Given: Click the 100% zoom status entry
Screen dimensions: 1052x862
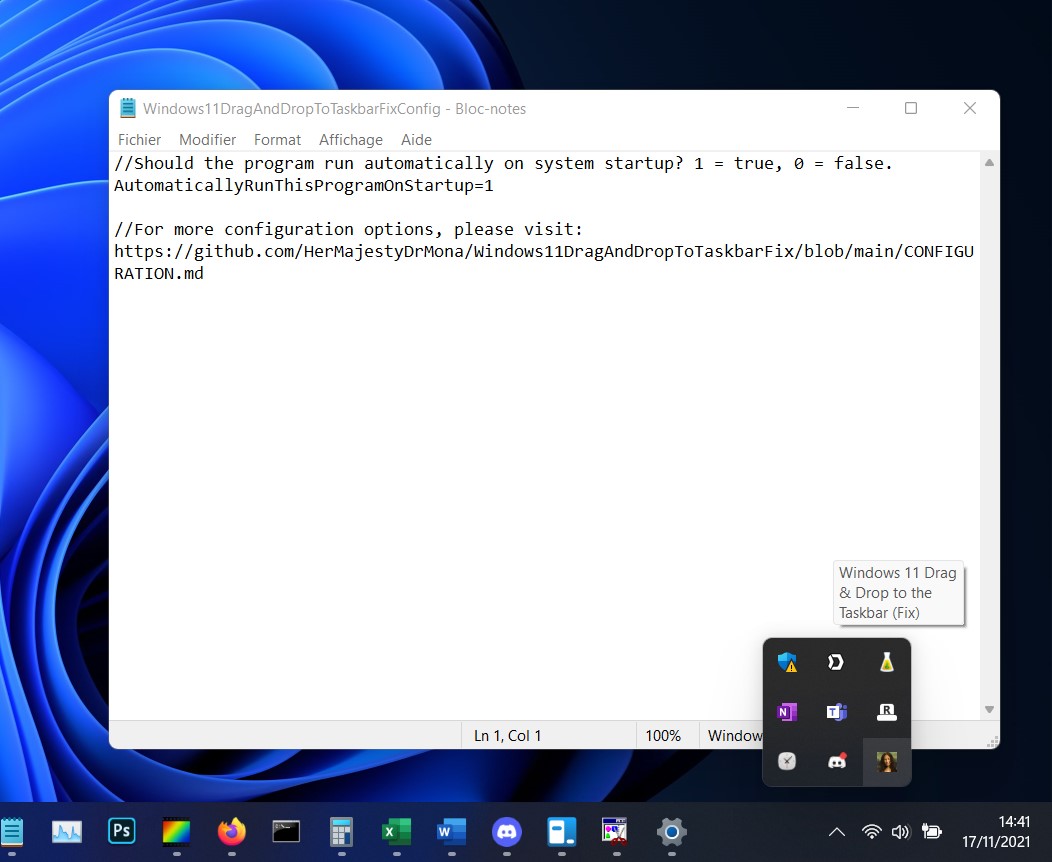Looking at the screenshot, I should pyautogui.click(x=663, y=736).
